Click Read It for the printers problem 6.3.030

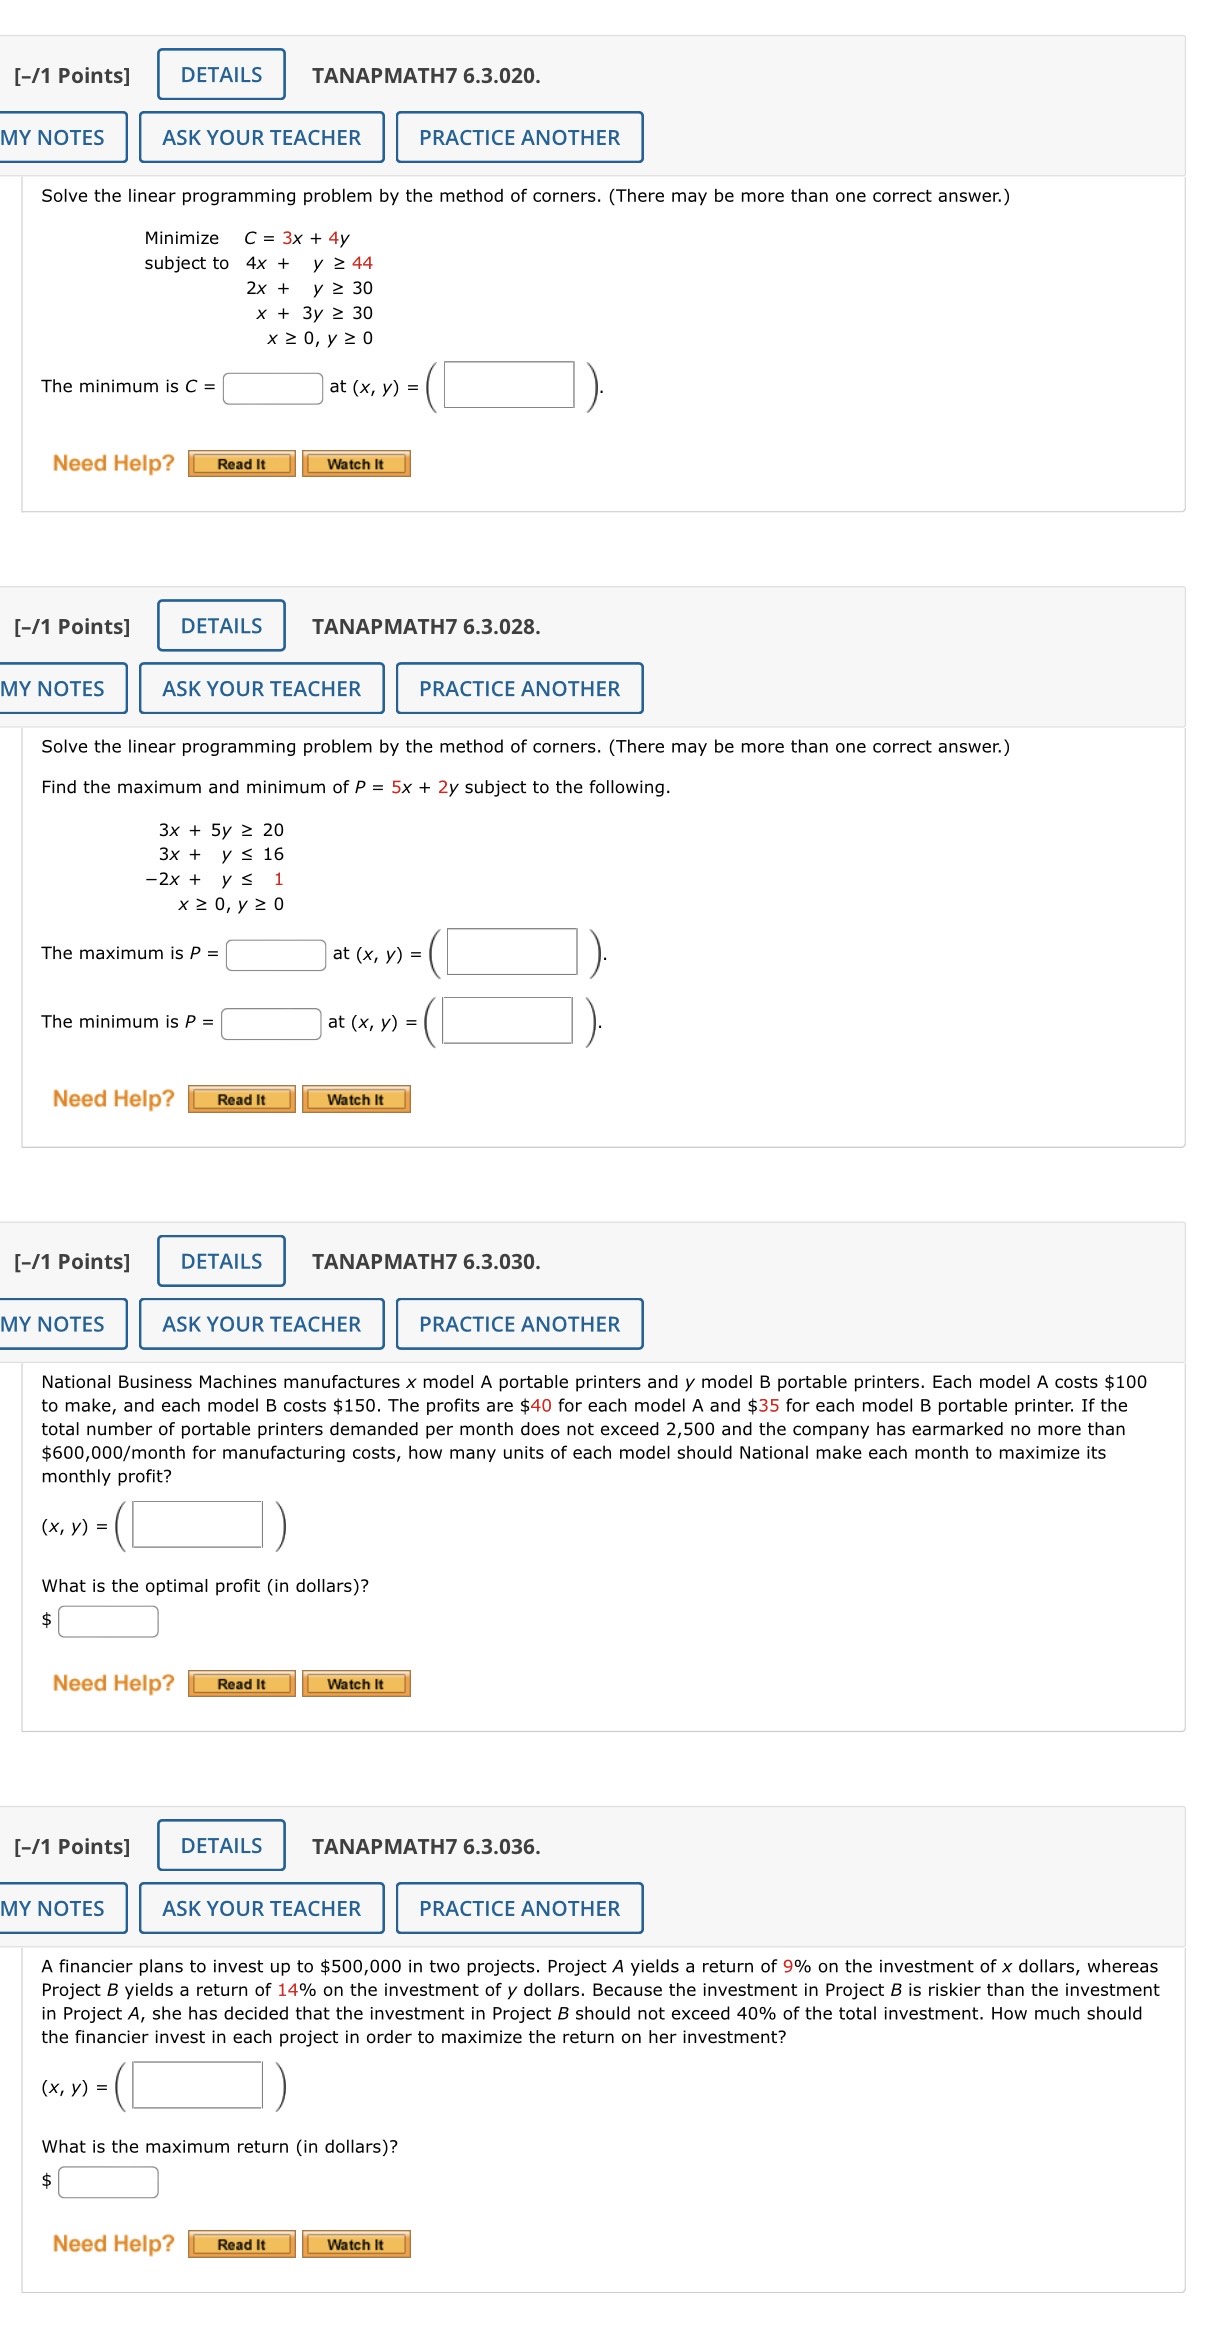click(x=241, y=1684)
